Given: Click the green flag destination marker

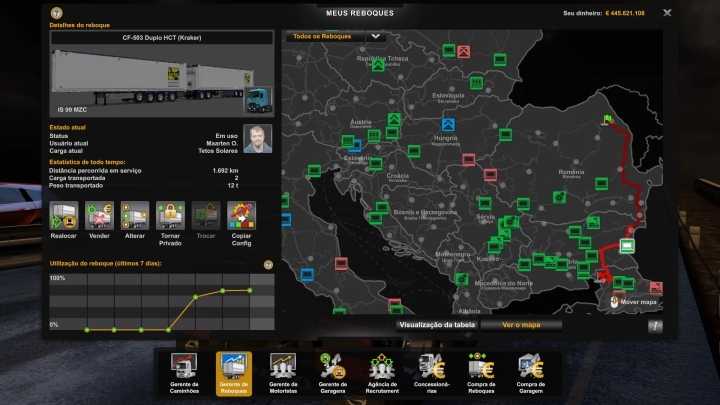Looking at the screenshot, I should 608,120.
